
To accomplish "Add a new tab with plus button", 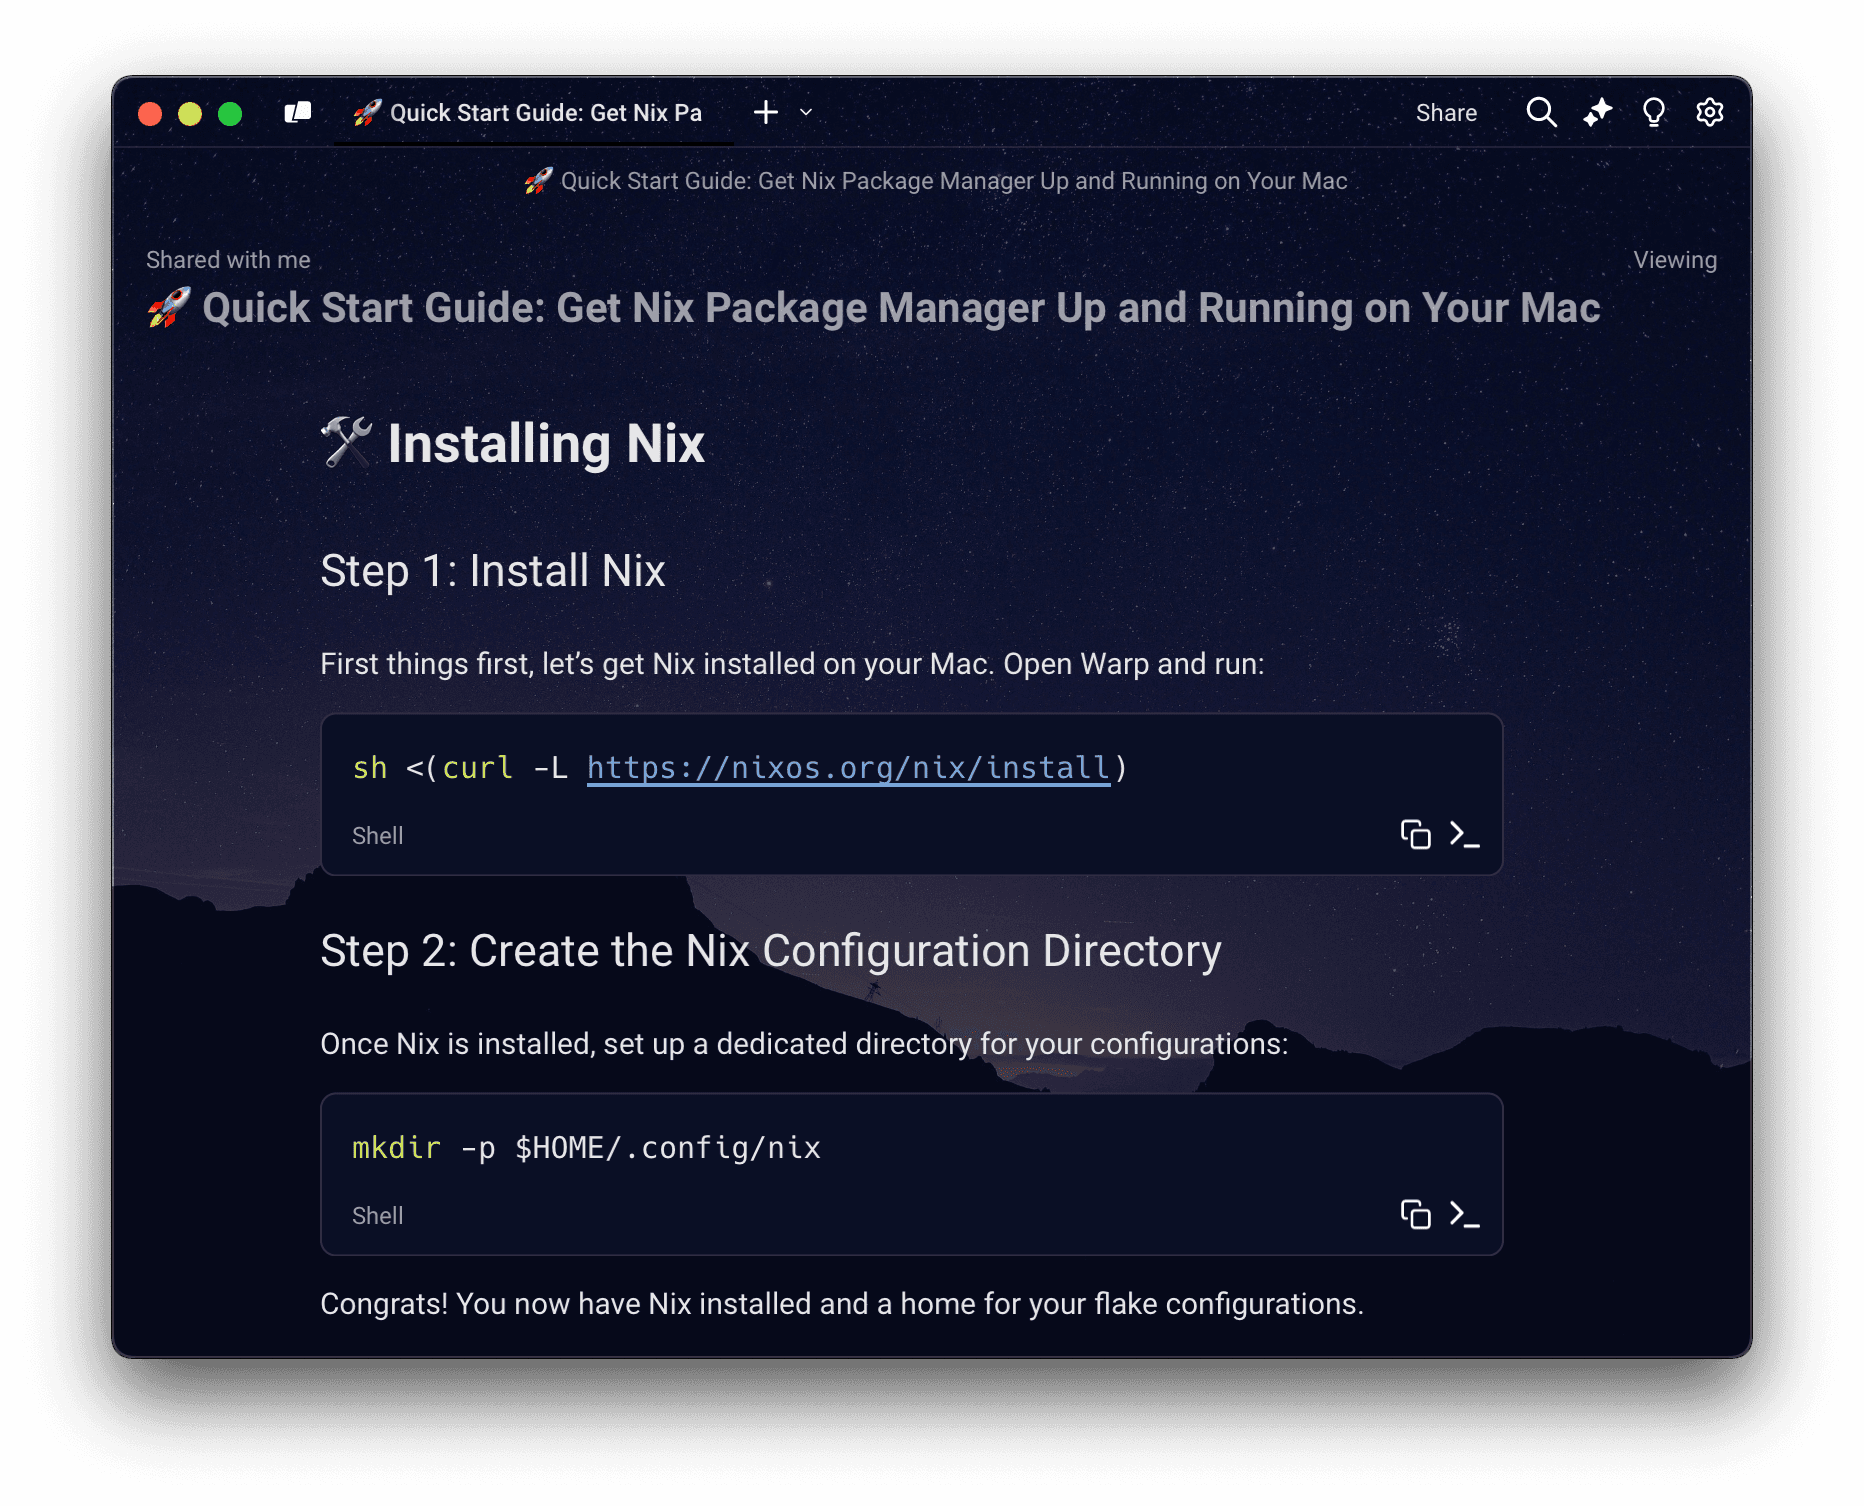I will (766, 112).
